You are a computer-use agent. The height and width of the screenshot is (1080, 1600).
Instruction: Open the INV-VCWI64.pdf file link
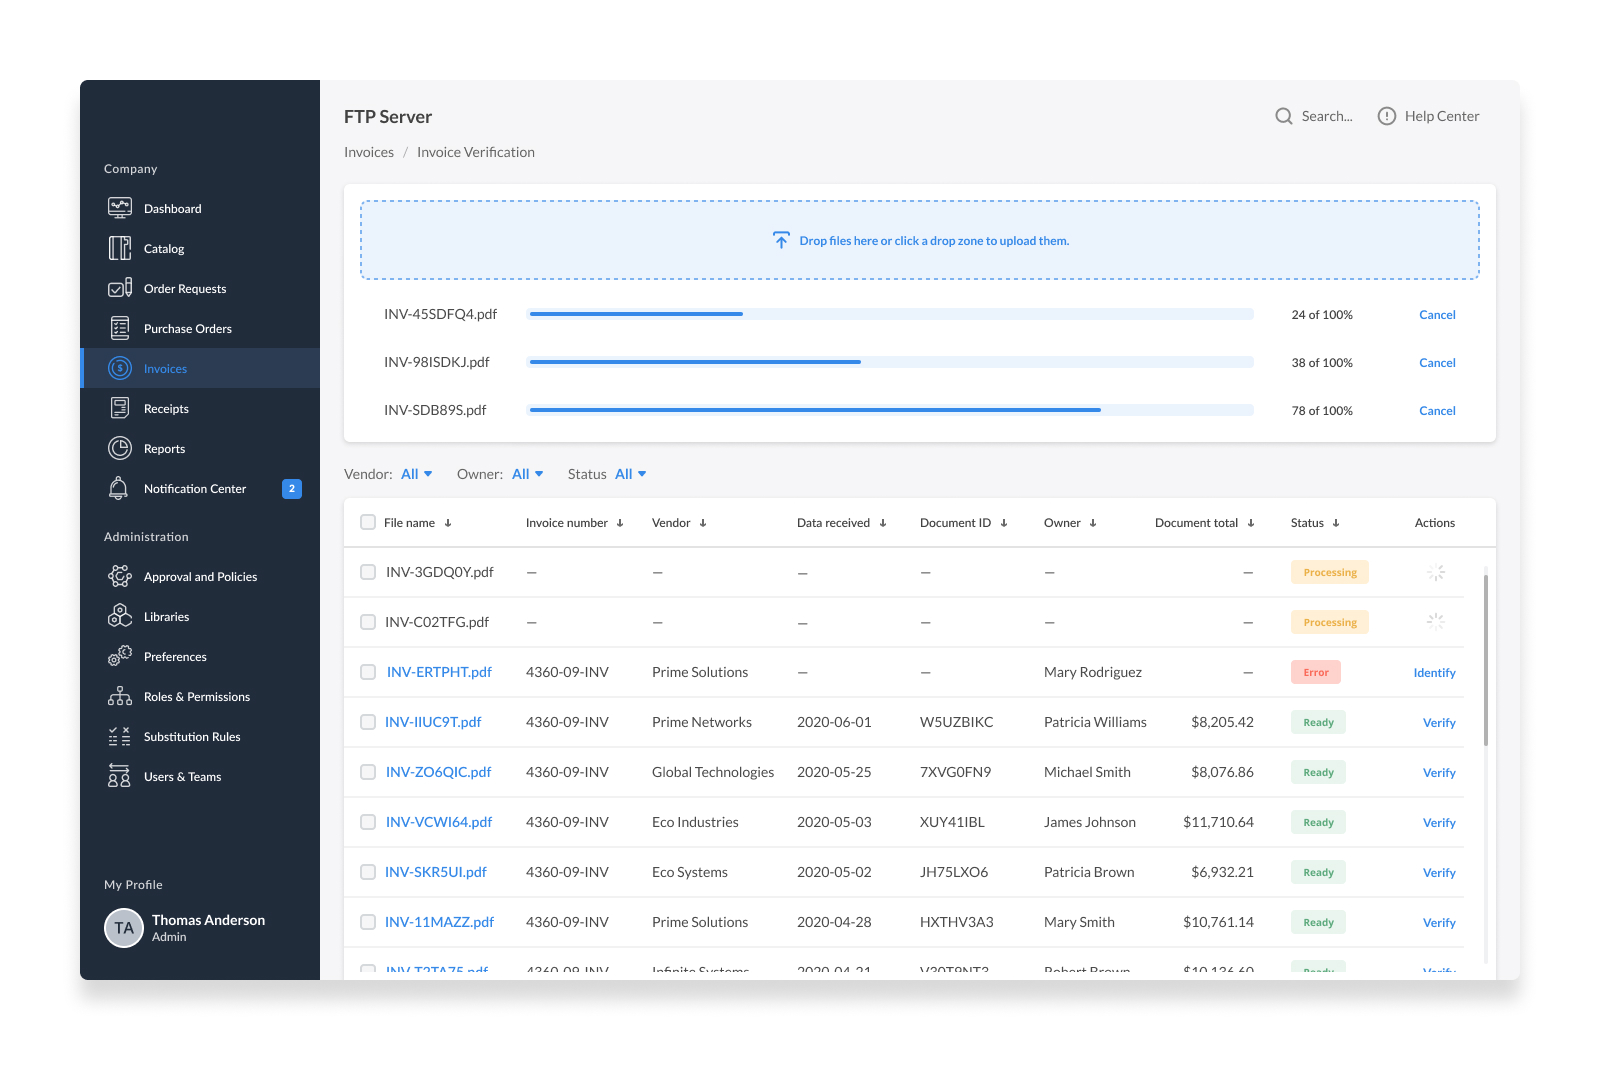(439, 822)
